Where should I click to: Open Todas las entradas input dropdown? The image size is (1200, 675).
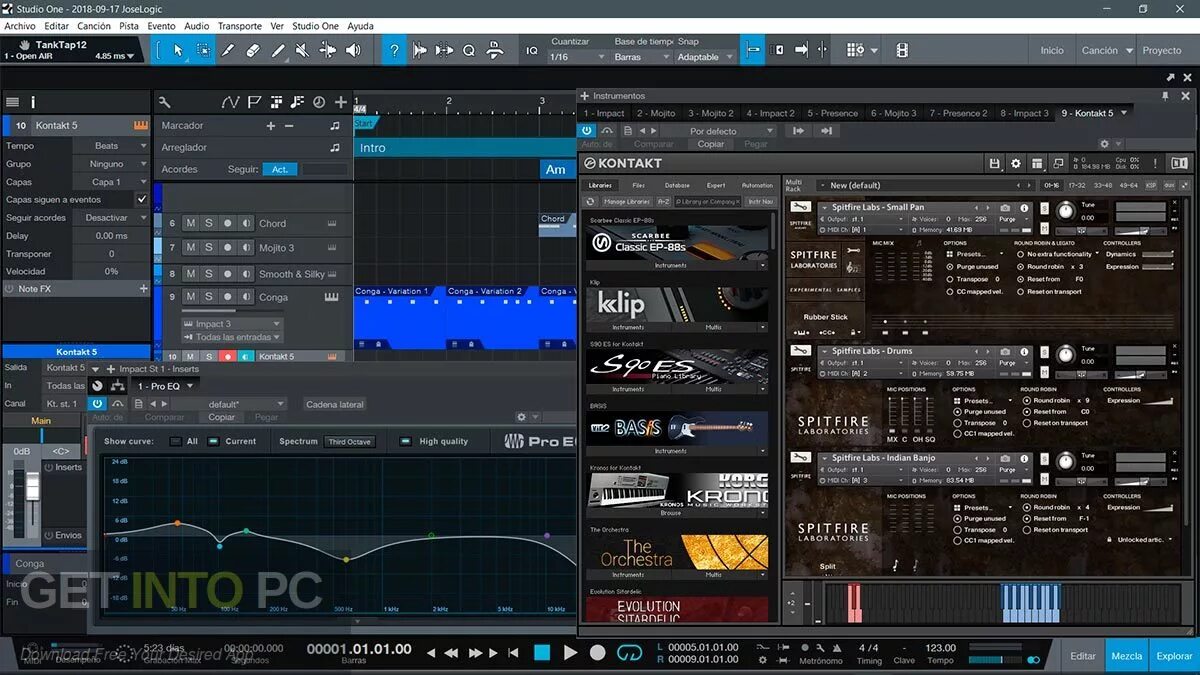click(232, 337)
